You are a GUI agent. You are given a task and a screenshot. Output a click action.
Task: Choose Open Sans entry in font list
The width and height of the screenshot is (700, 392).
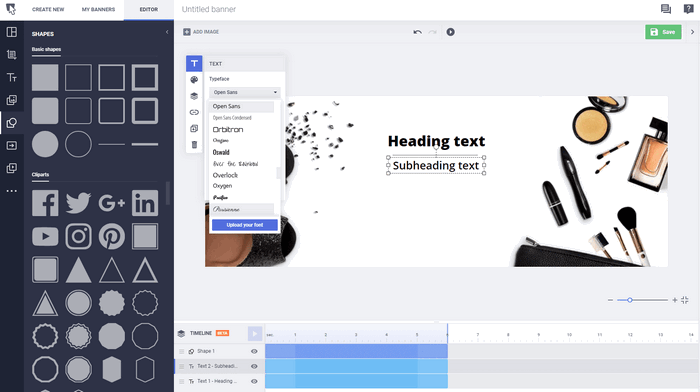click(x=242, y=106)
